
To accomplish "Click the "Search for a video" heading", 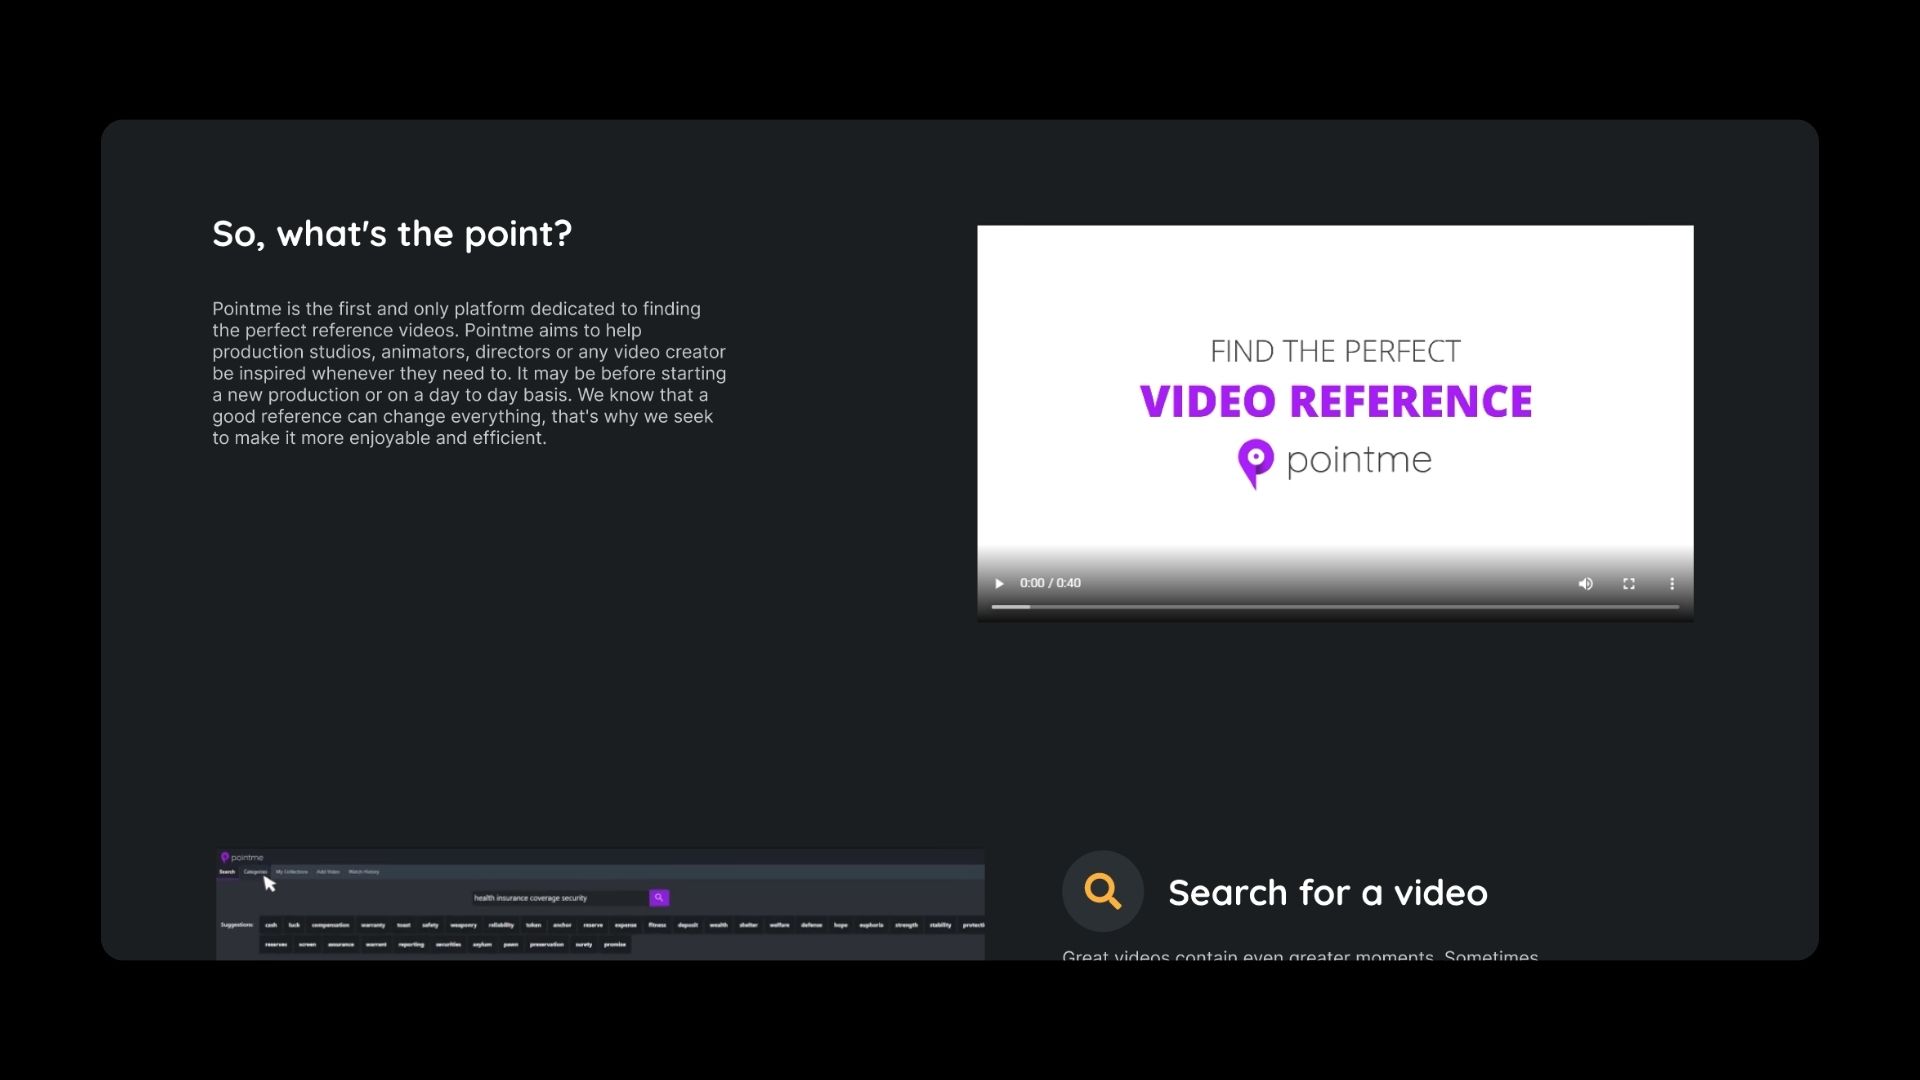I will [x=1327, y=892].
